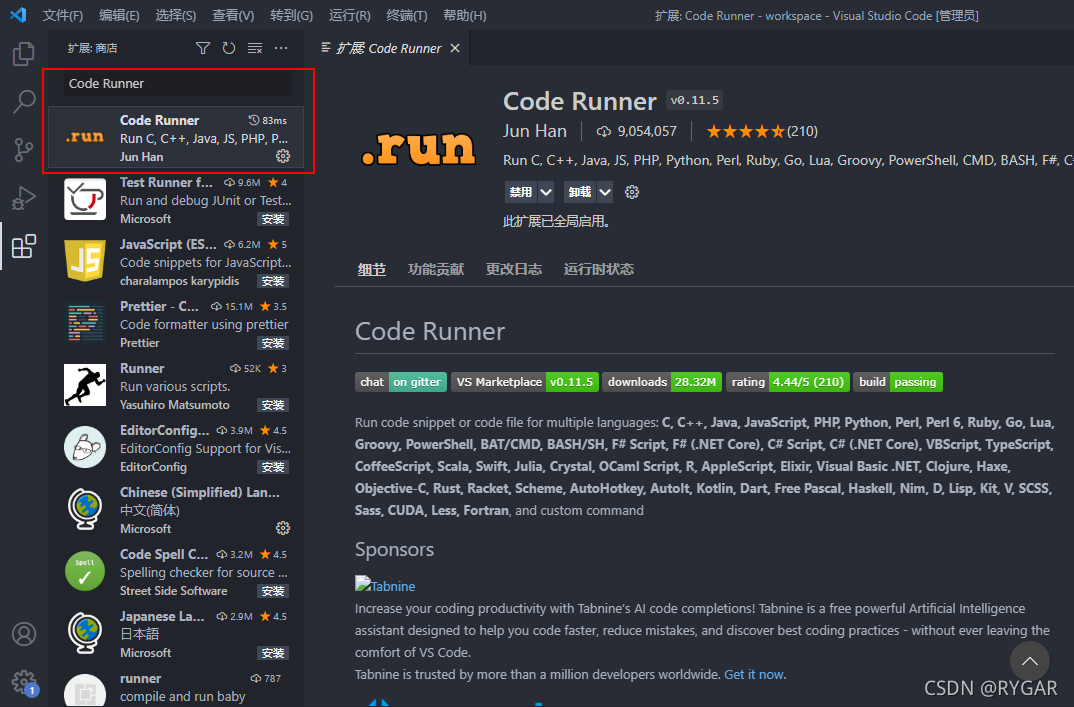
Task: Open gear settings for Code Runner list item
Action: (x=283, y=156)
